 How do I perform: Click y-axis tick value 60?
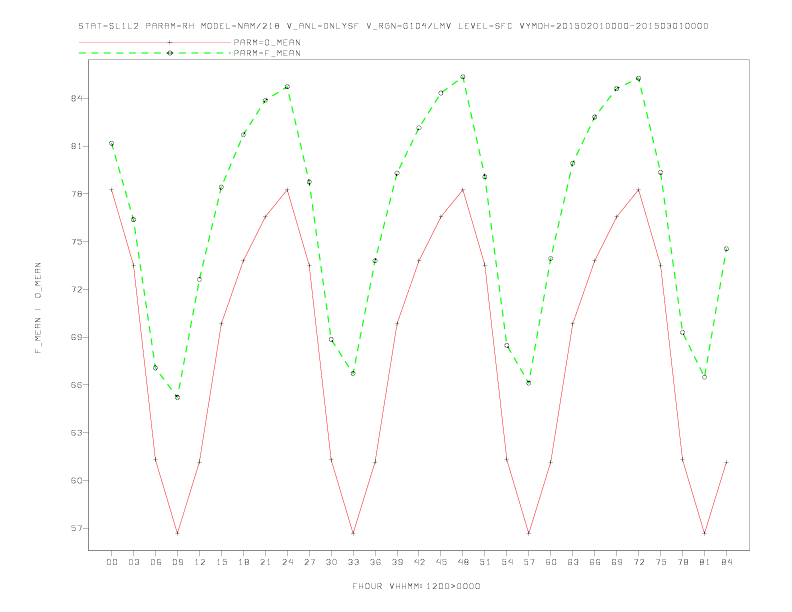pyautogui.click(x=77, y=480)
